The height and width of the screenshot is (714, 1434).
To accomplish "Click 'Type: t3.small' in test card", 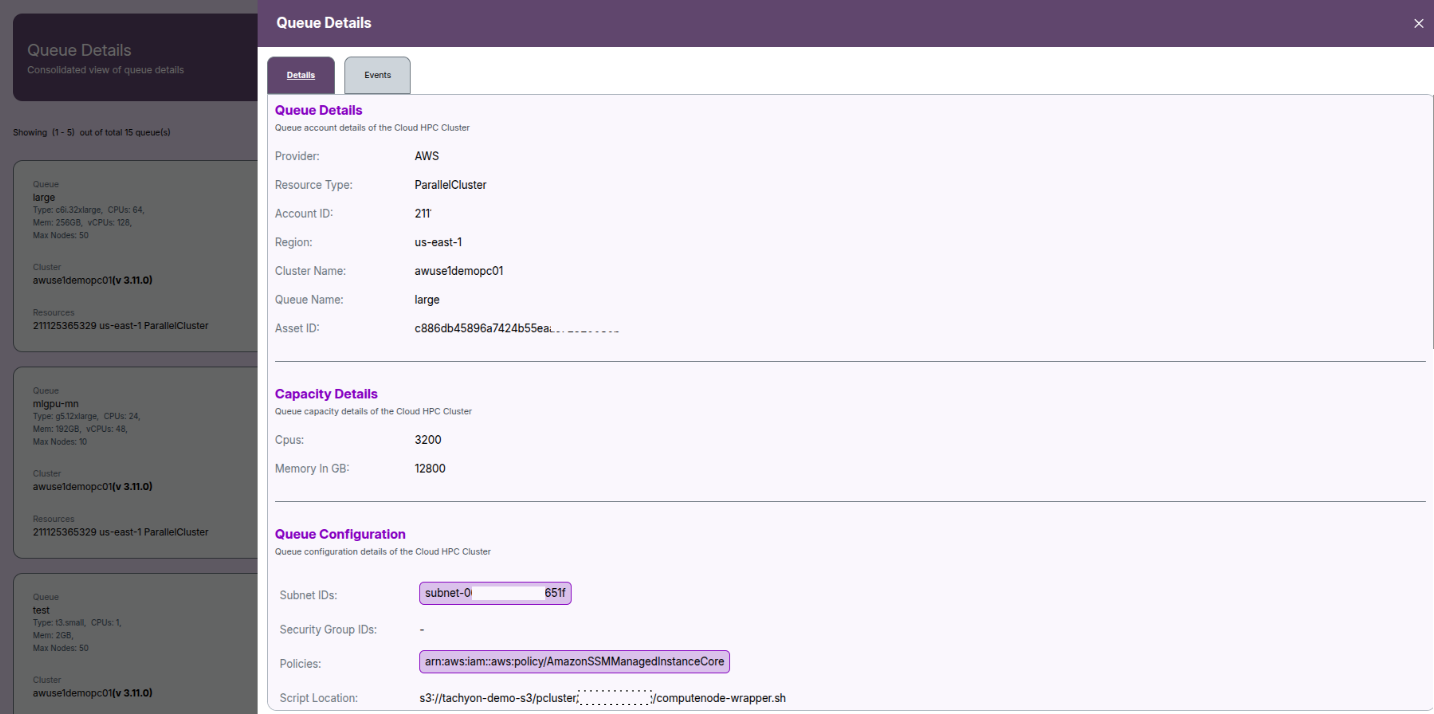I will [x=61, y=622].
